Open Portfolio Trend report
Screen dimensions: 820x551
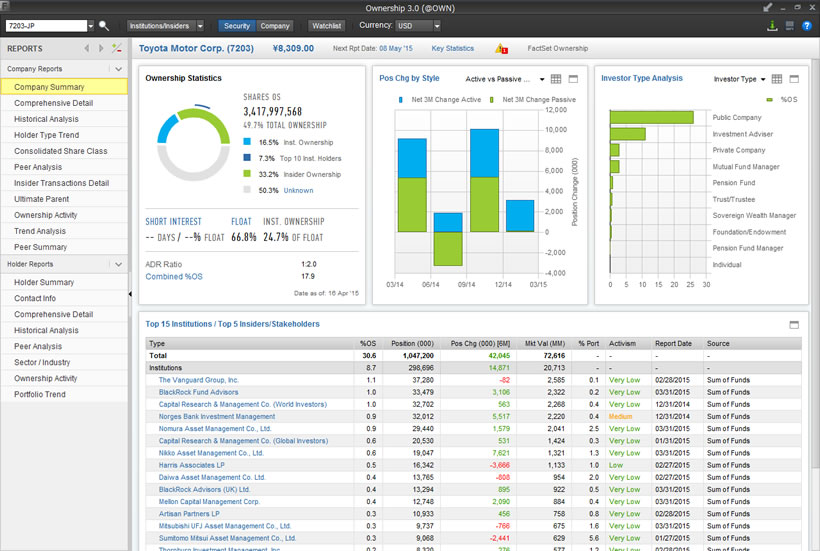tap(64, 395)
